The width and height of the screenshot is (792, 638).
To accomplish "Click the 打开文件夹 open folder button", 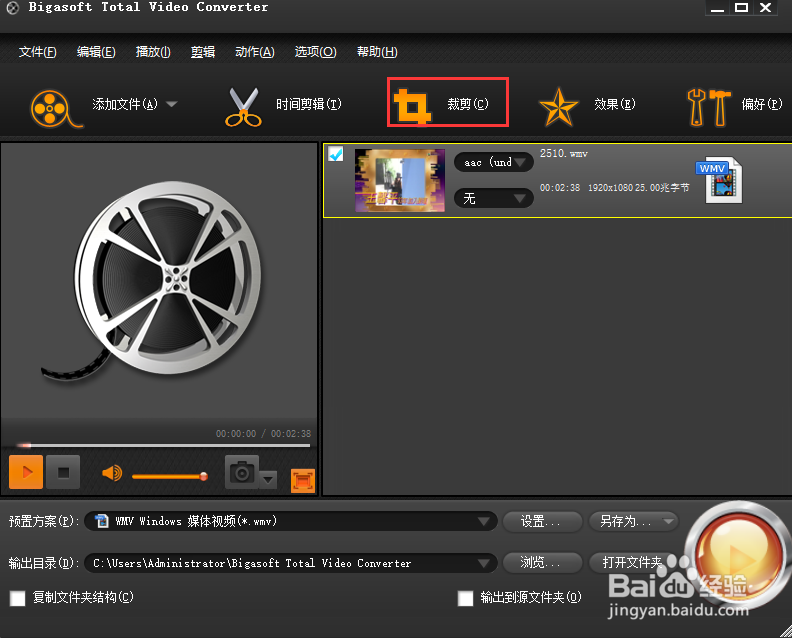I will (x=633, y=562).
